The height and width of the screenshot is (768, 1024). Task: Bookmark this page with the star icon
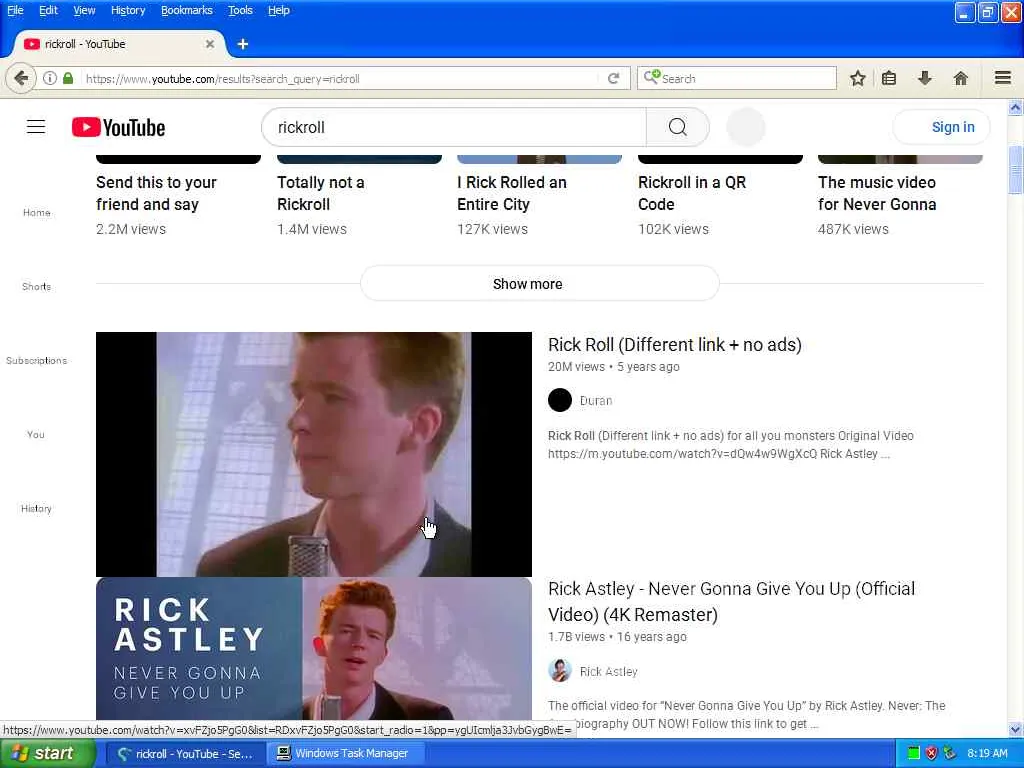point(857,78)
